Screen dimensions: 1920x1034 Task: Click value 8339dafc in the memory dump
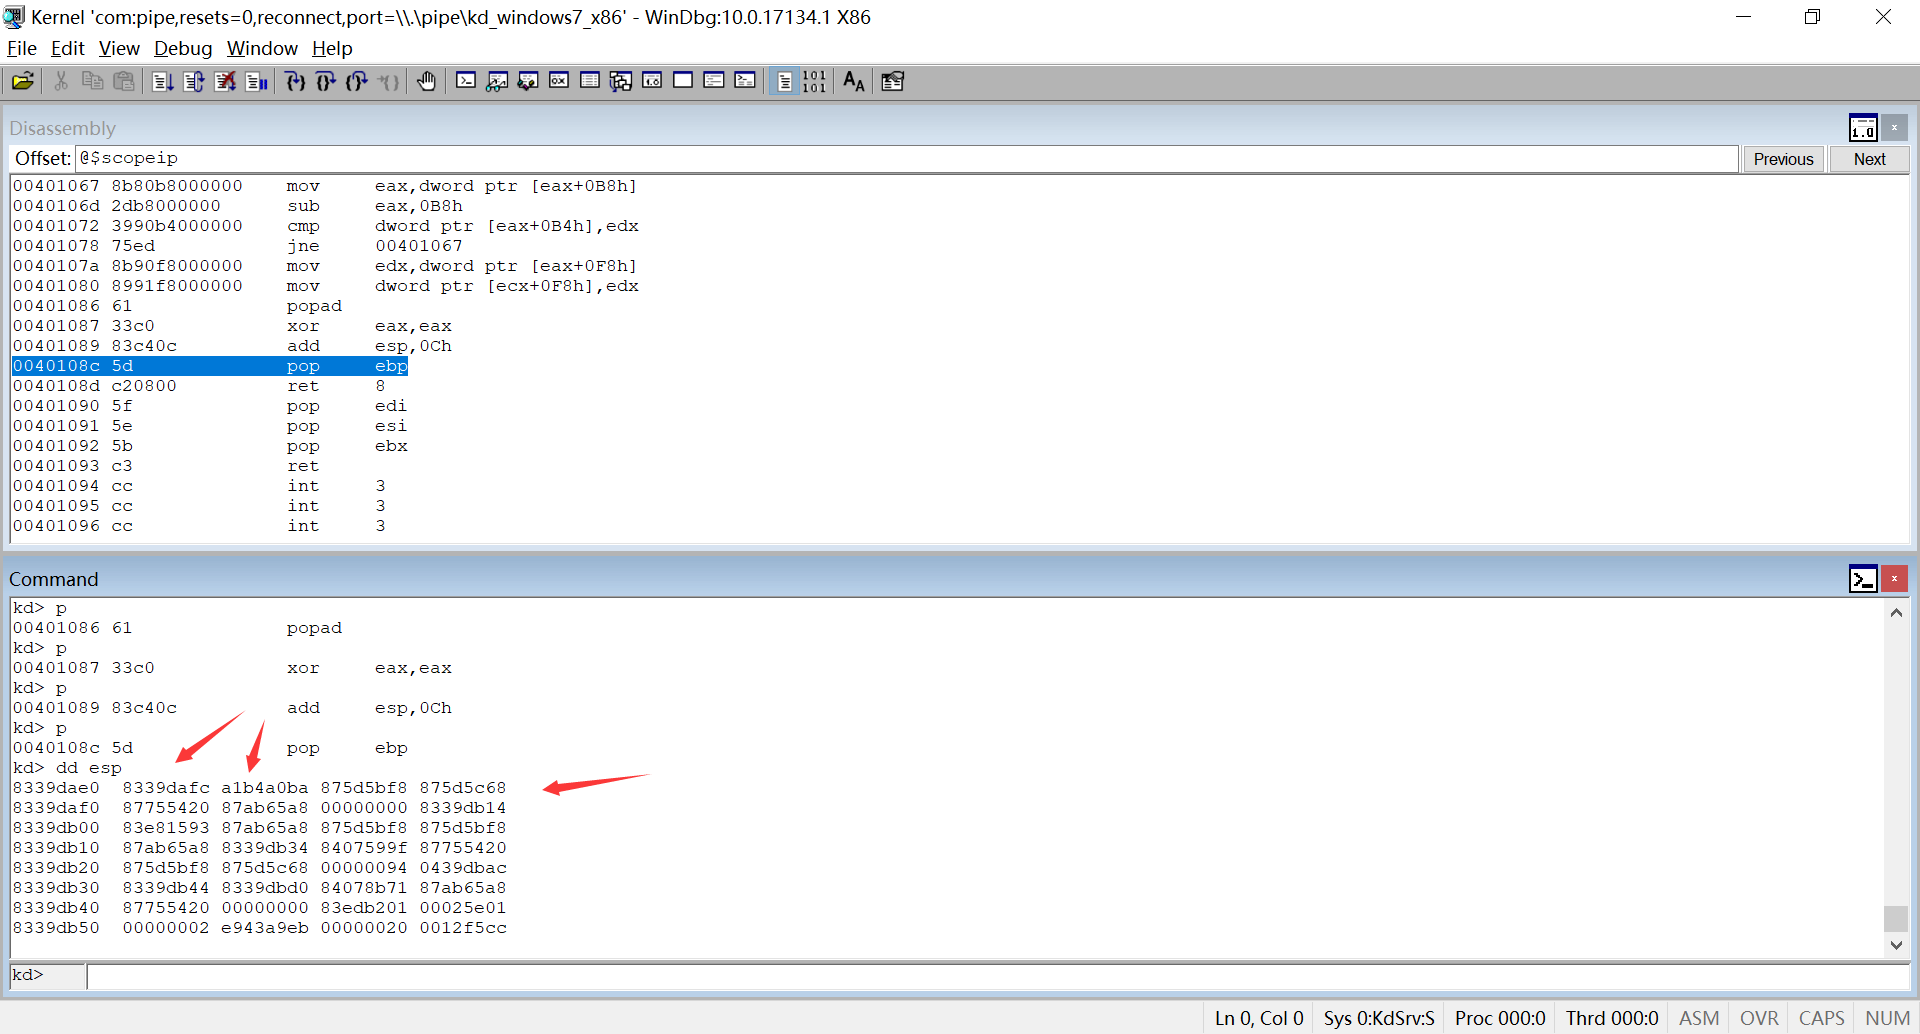tap(166, 788)
